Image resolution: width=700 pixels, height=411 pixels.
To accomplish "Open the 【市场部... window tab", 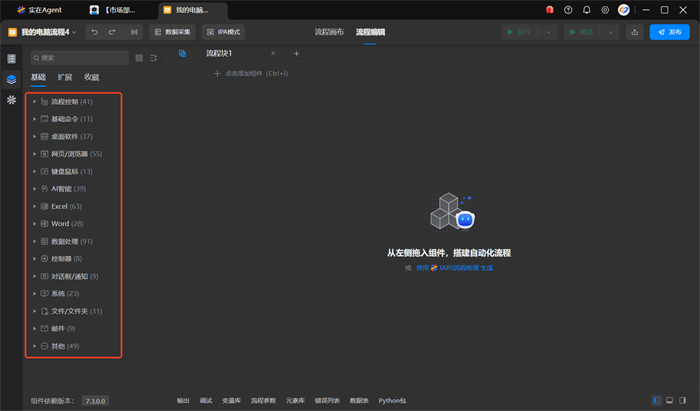I will pos(113,10).
